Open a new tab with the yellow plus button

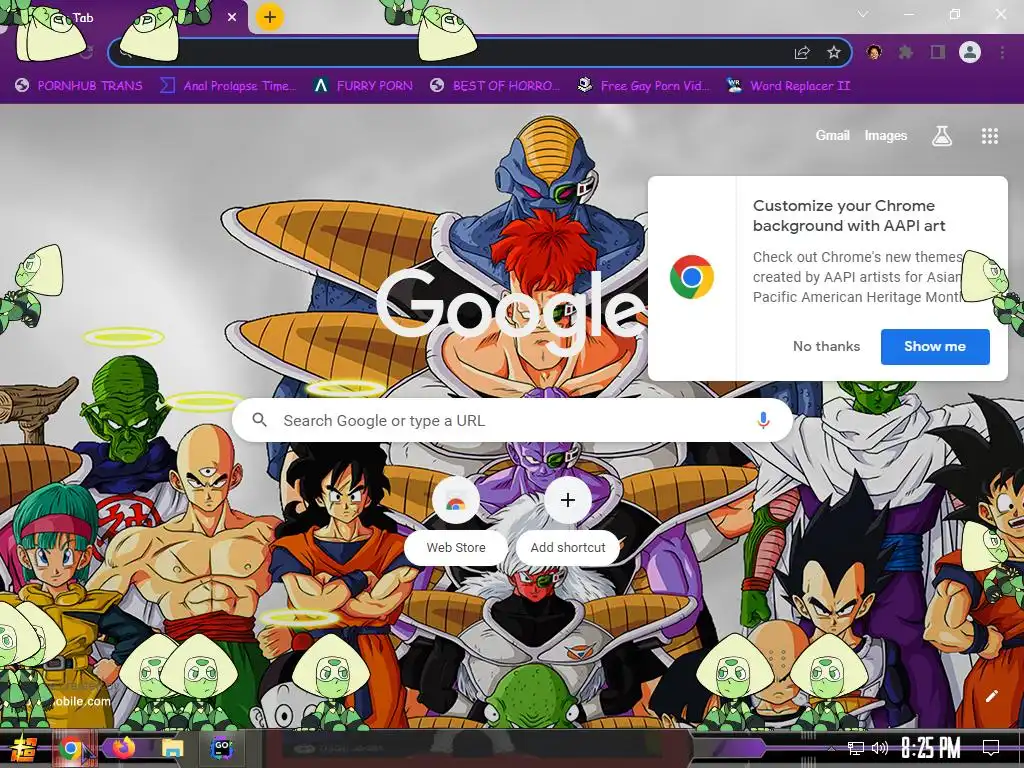click(270, 17)
